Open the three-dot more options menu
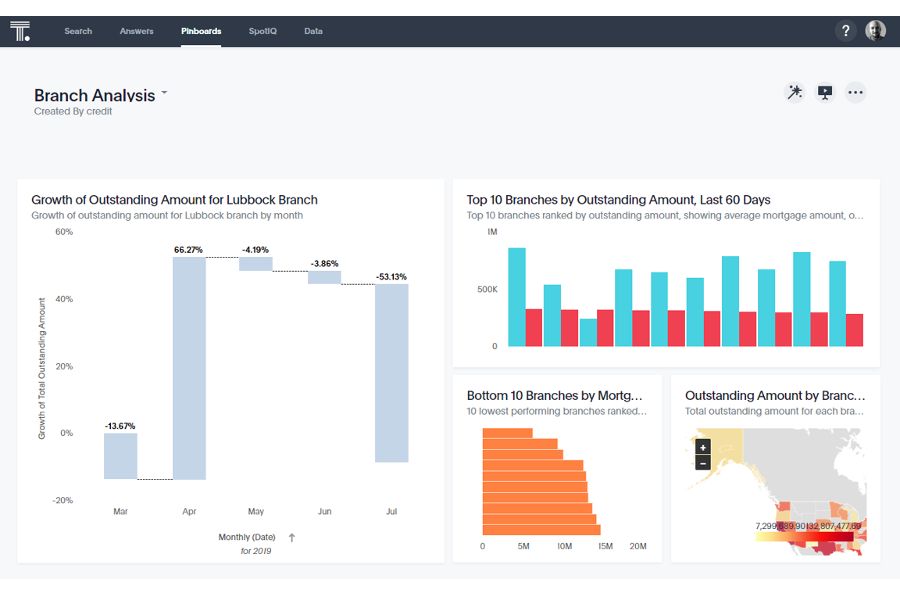900x600 pixels. 855,92
